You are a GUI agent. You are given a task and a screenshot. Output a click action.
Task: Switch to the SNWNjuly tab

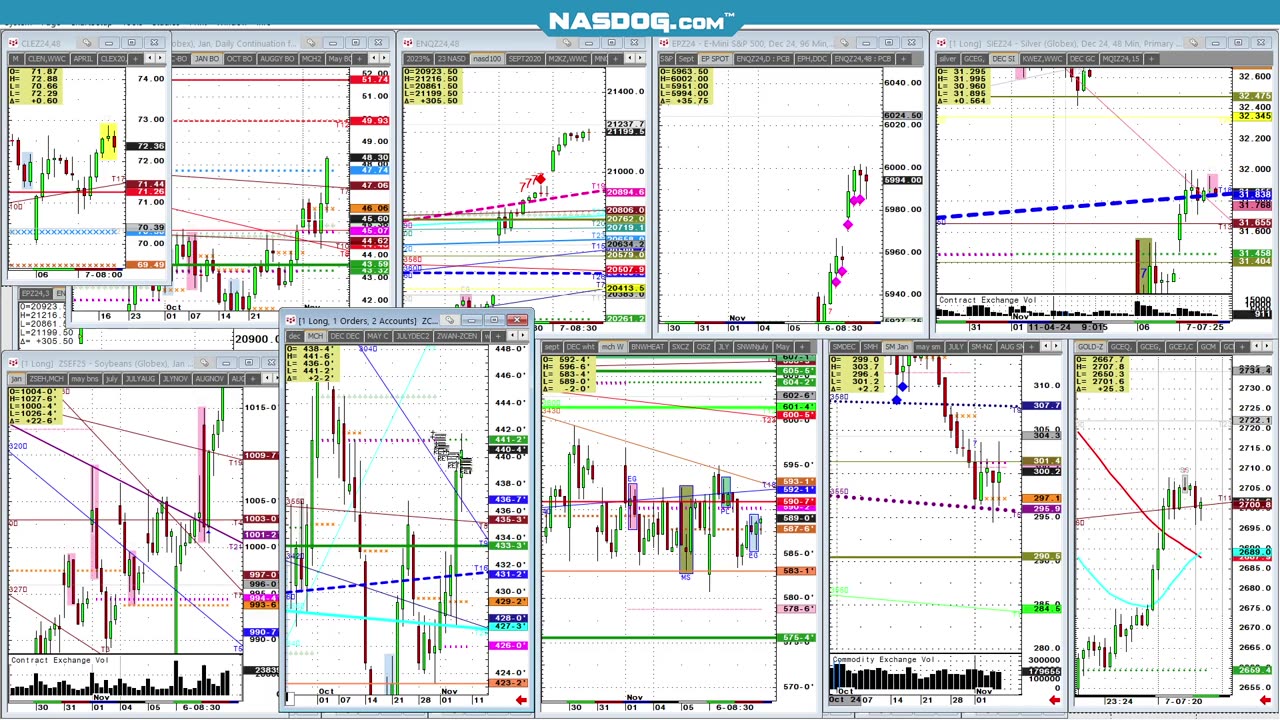tap(753, 347)
